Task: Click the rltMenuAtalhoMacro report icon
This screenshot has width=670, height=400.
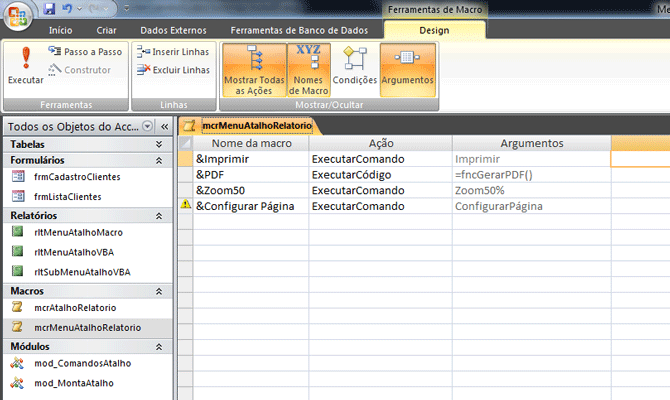Action: (x=18, y=232)
